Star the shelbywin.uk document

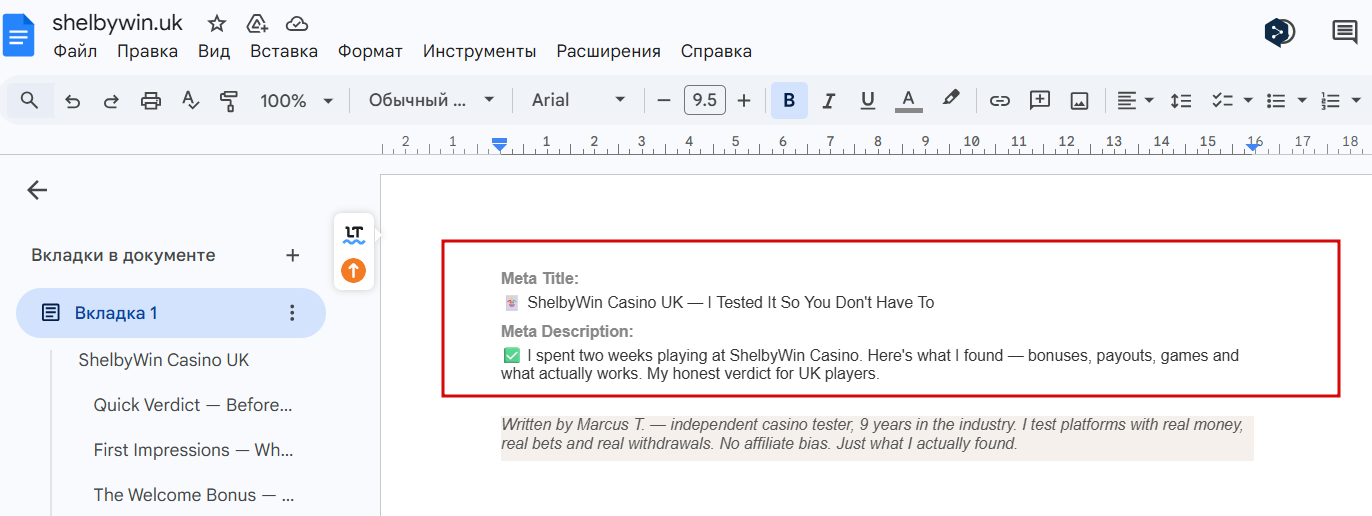[x=217, y=23]
